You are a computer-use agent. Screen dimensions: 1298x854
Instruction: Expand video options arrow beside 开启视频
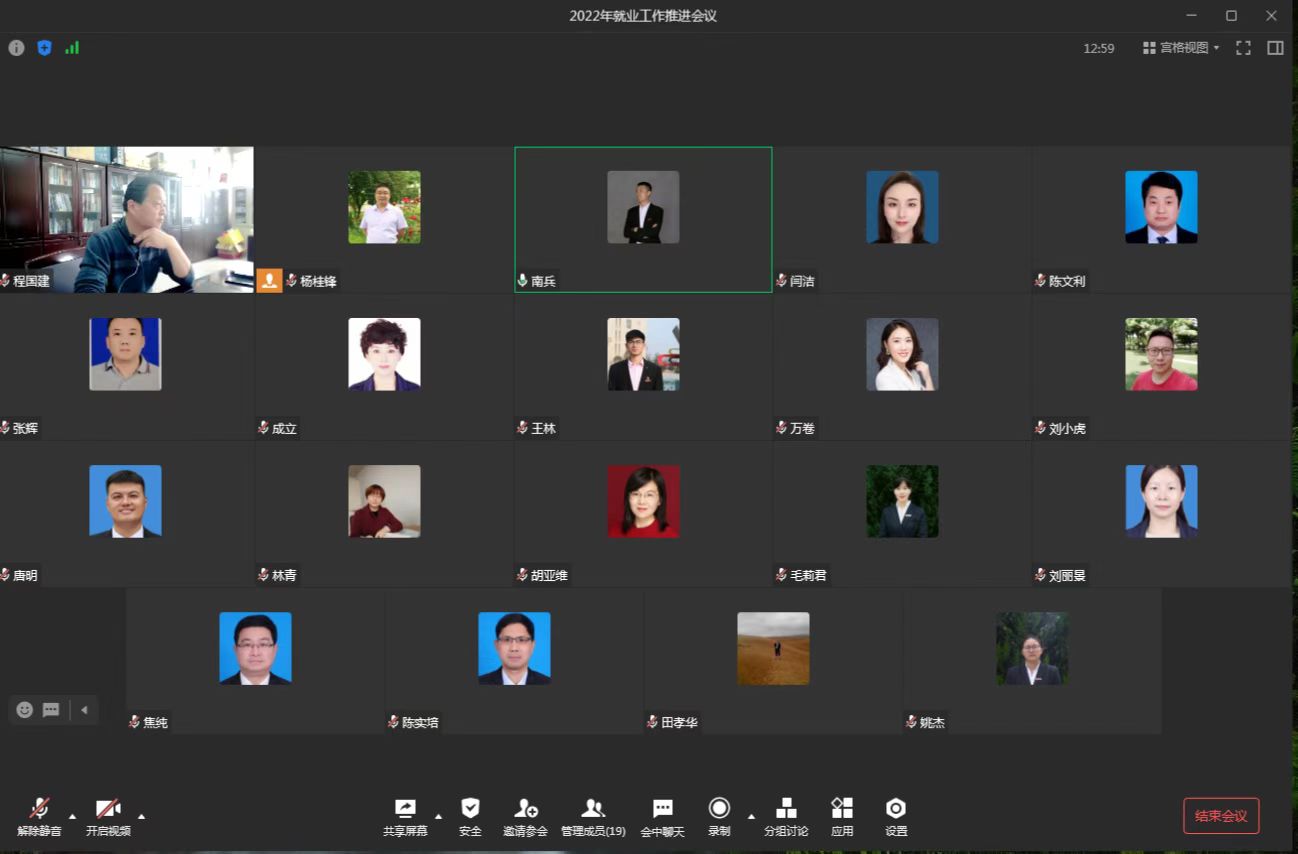[x=141, y=815]
